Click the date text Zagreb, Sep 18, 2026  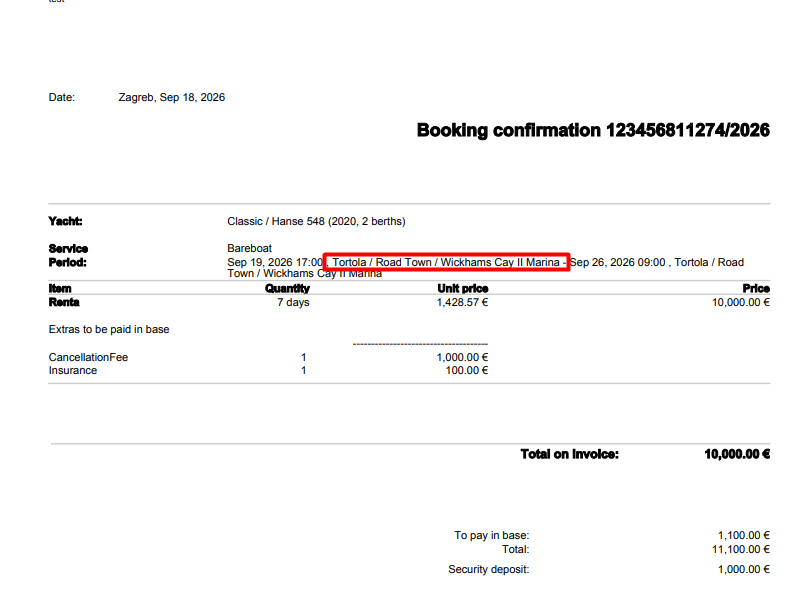pos(172,97)
